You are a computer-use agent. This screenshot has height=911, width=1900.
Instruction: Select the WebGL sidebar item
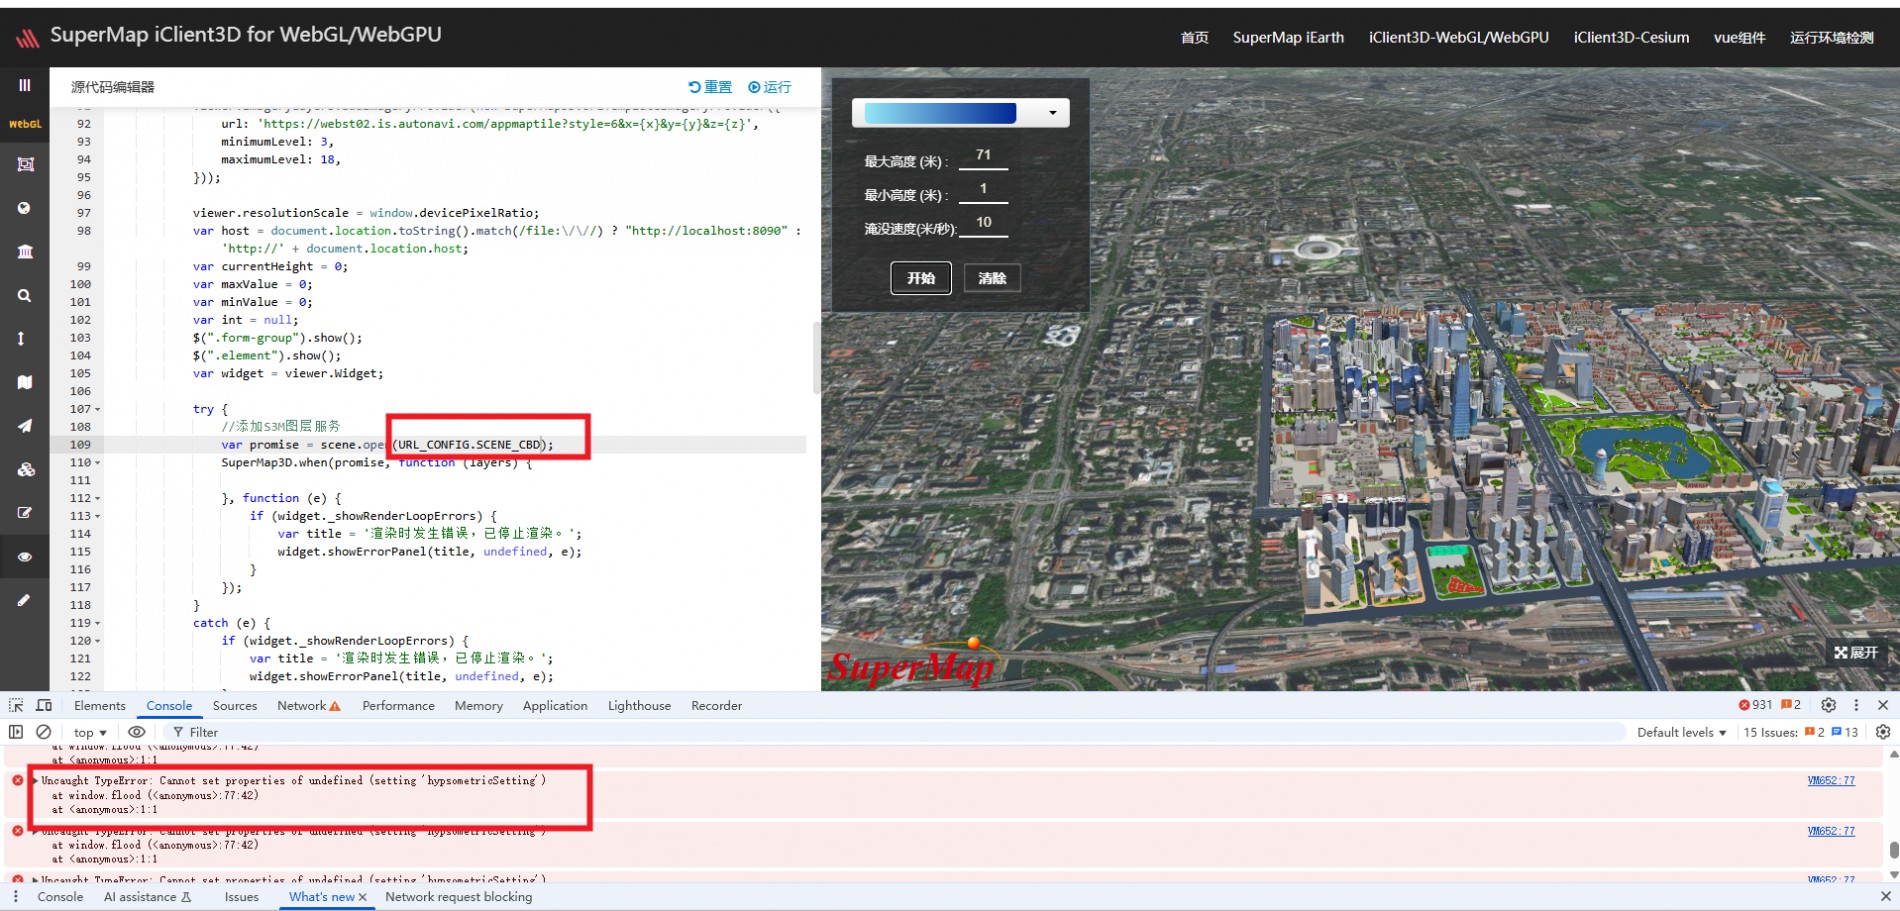(25, 124)
